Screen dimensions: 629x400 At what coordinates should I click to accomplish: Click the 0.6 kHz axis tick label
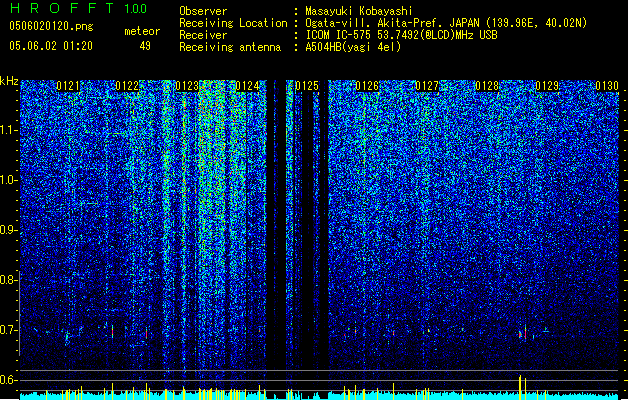point(8,380)
